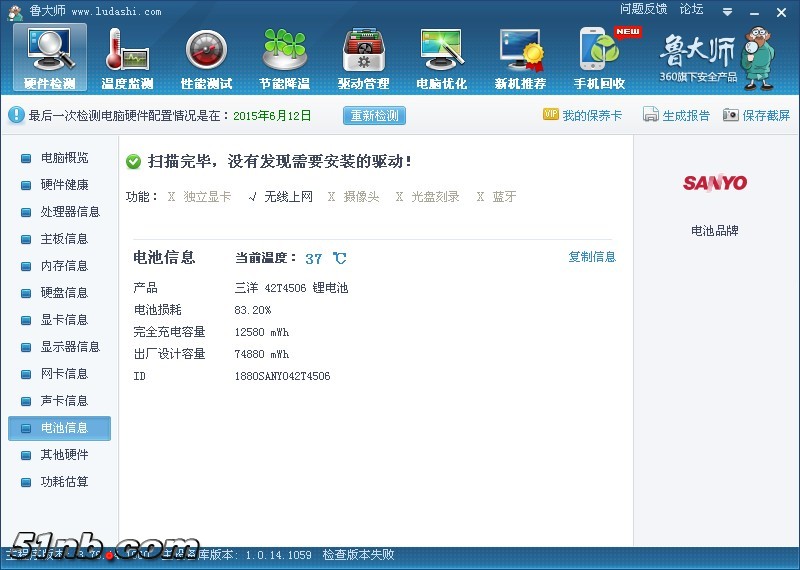Click the 重新检测 re-detect button

point(374,115)
